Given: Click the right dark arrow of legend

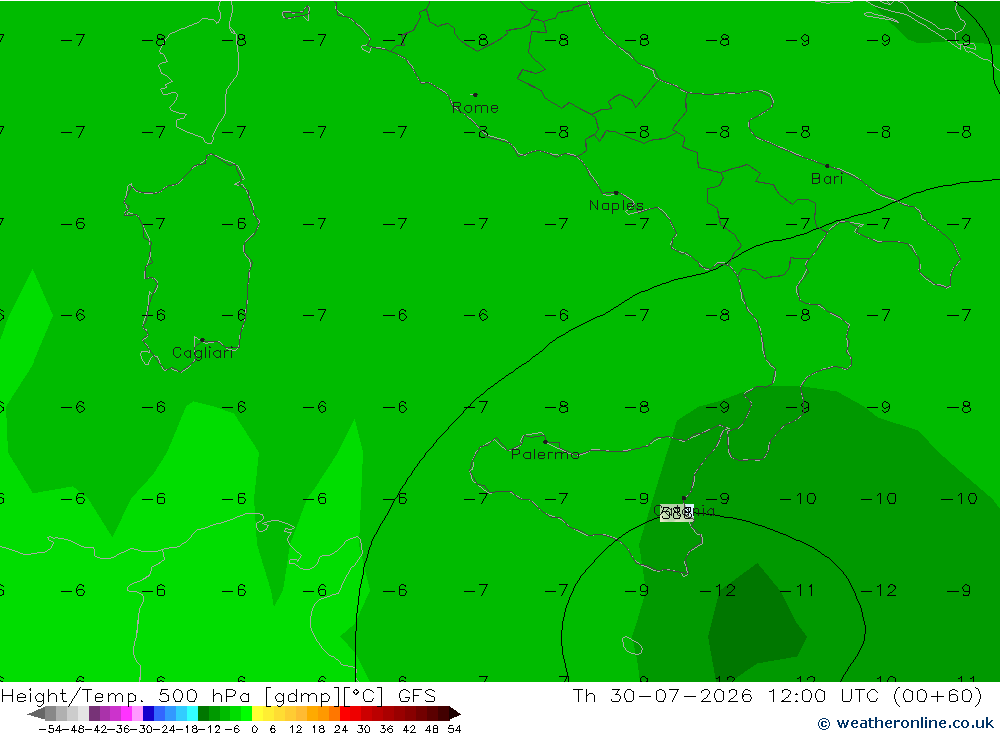Looking at the screenshot, I should point(455,713).
